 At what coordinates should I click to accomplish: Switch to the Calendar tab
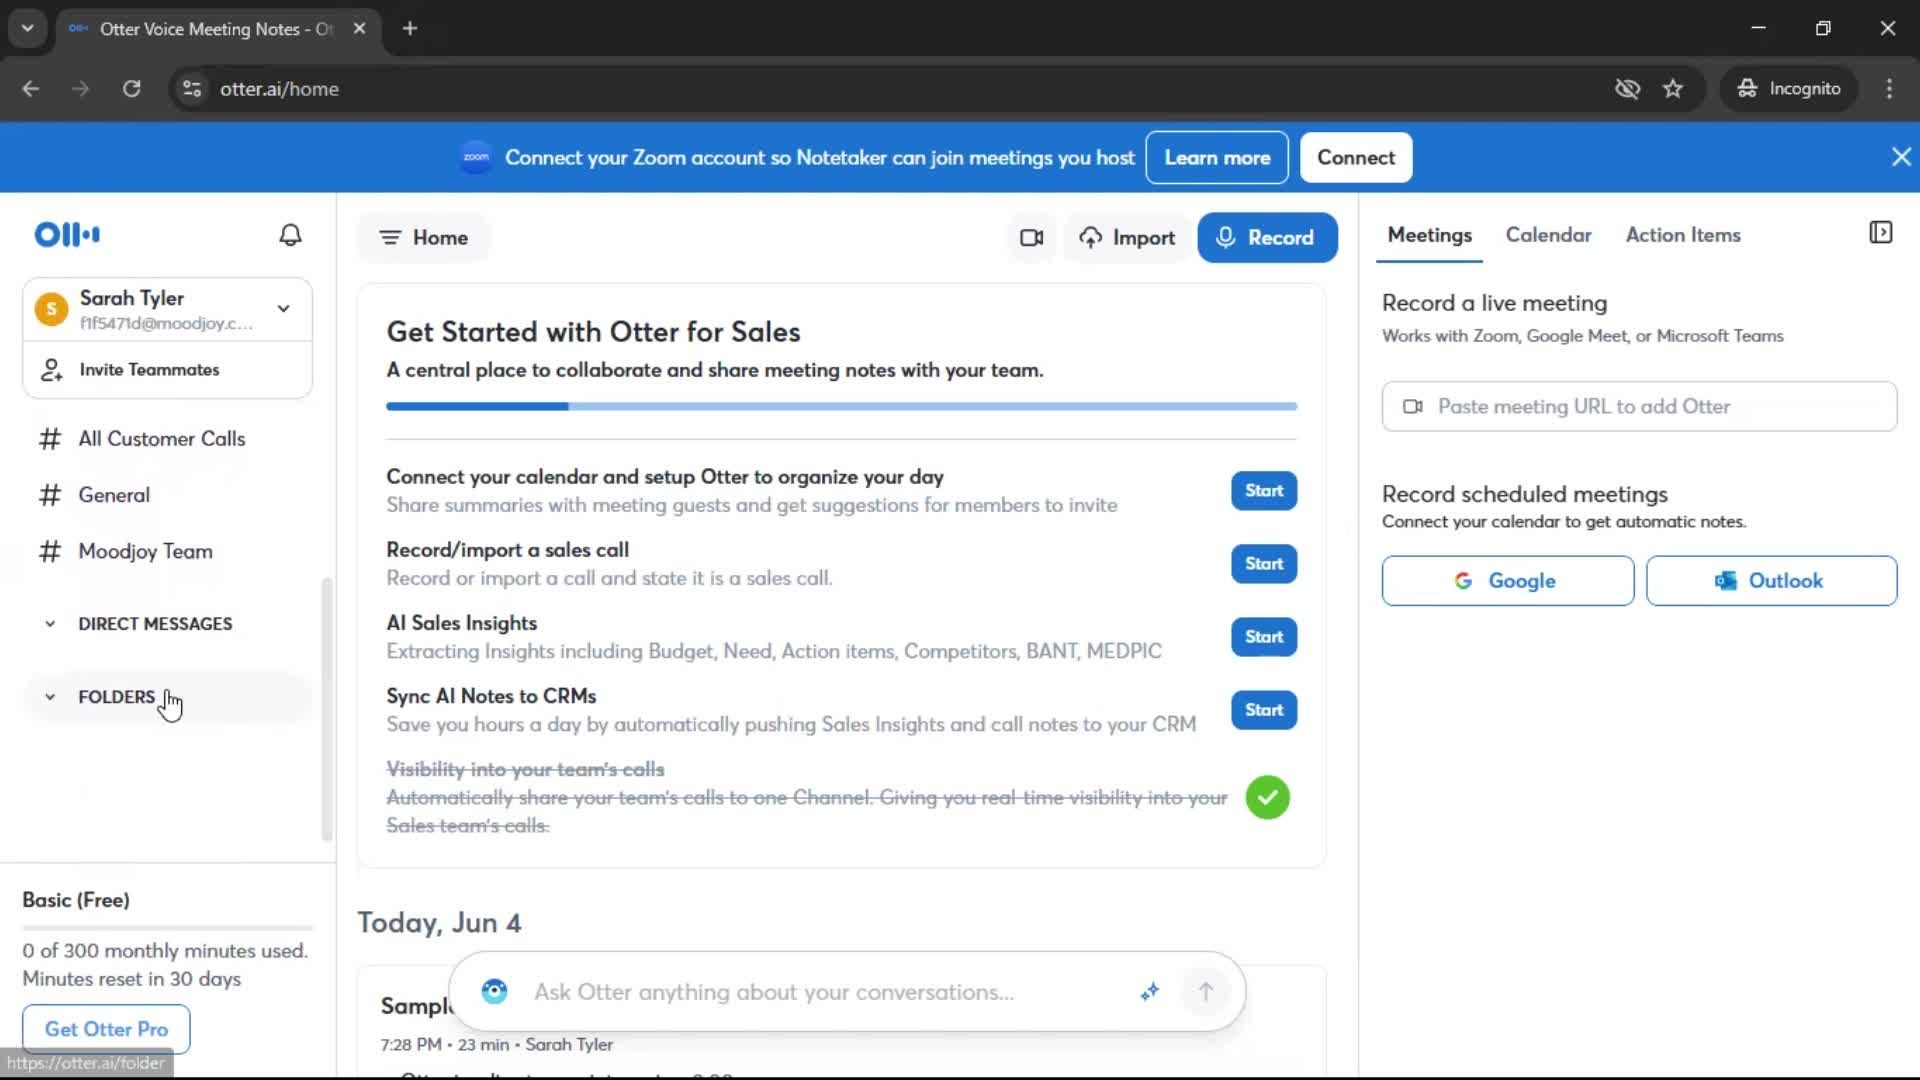click(1548, 235)
